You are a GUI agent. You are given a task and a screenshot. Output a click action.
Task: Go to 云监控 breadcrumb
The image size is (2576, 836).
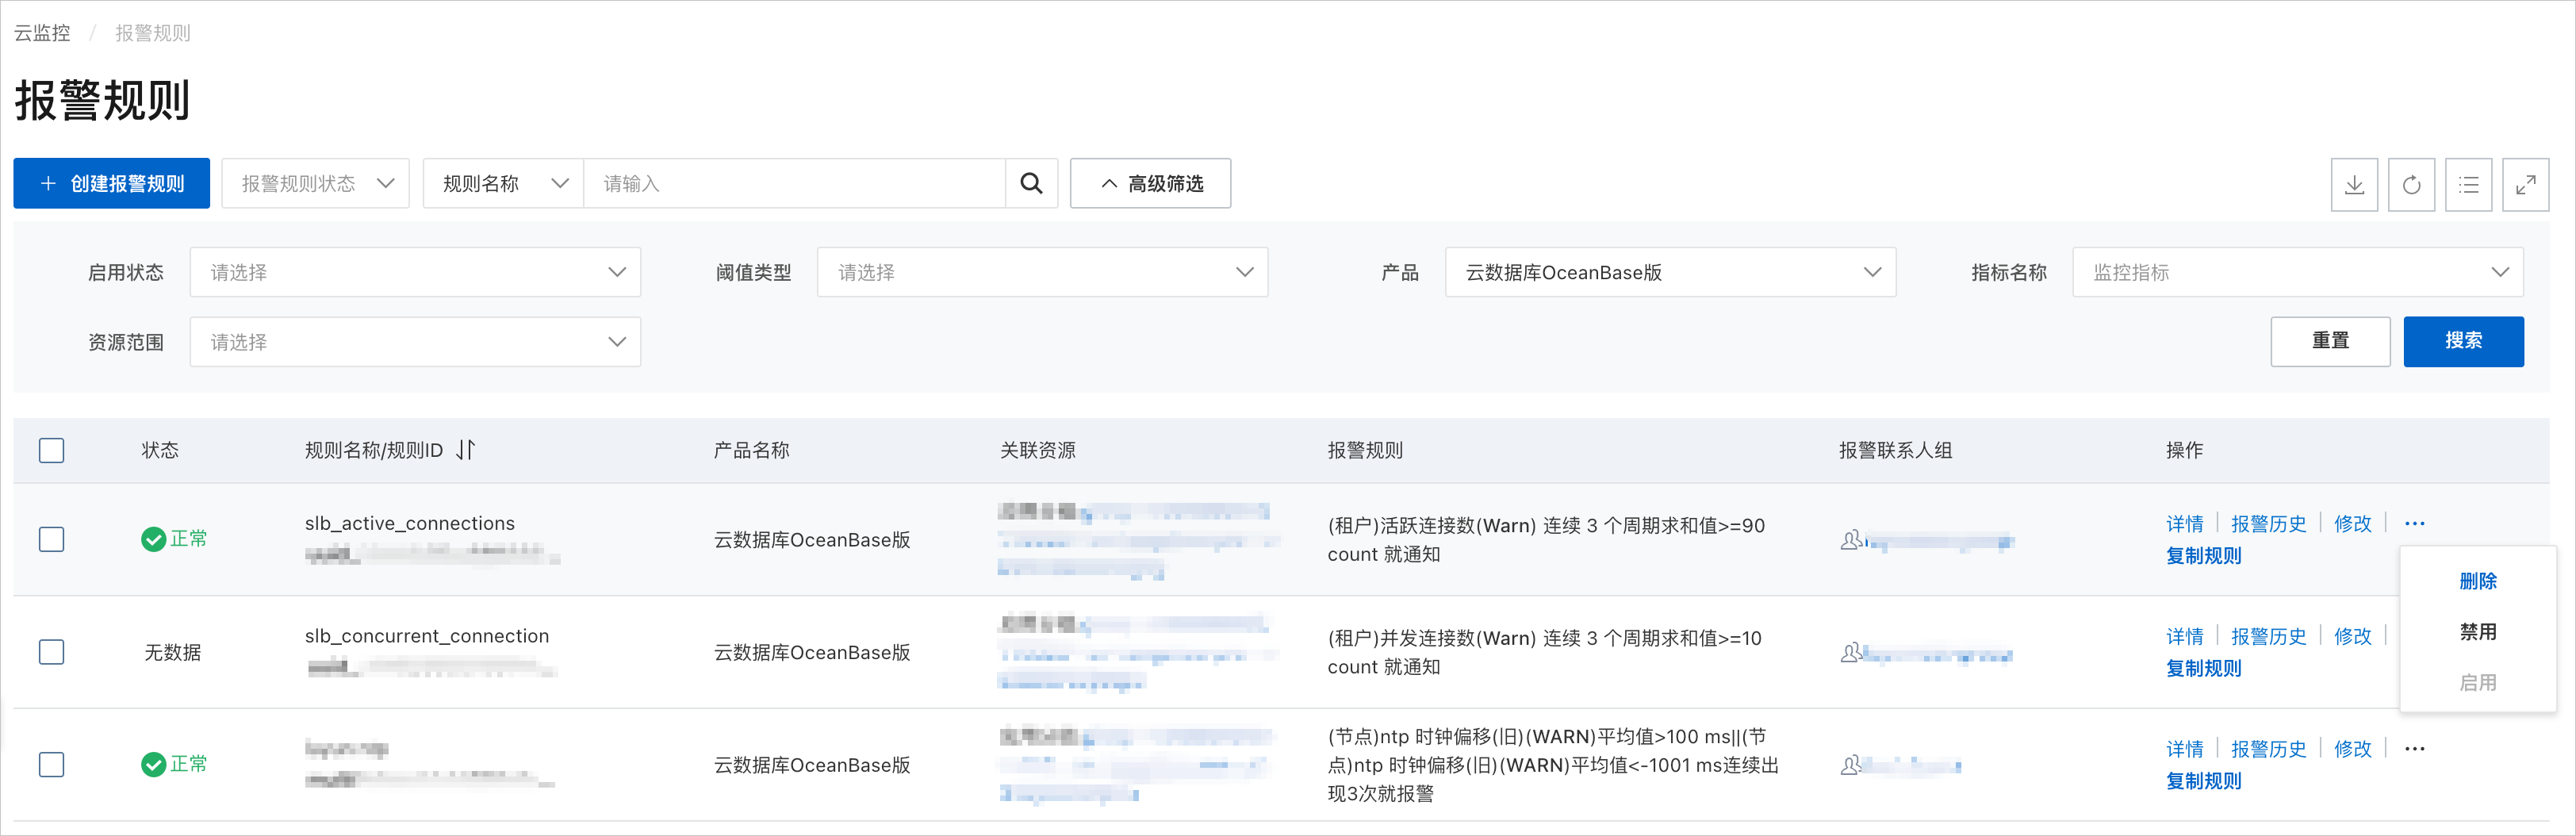coord(42,33)
